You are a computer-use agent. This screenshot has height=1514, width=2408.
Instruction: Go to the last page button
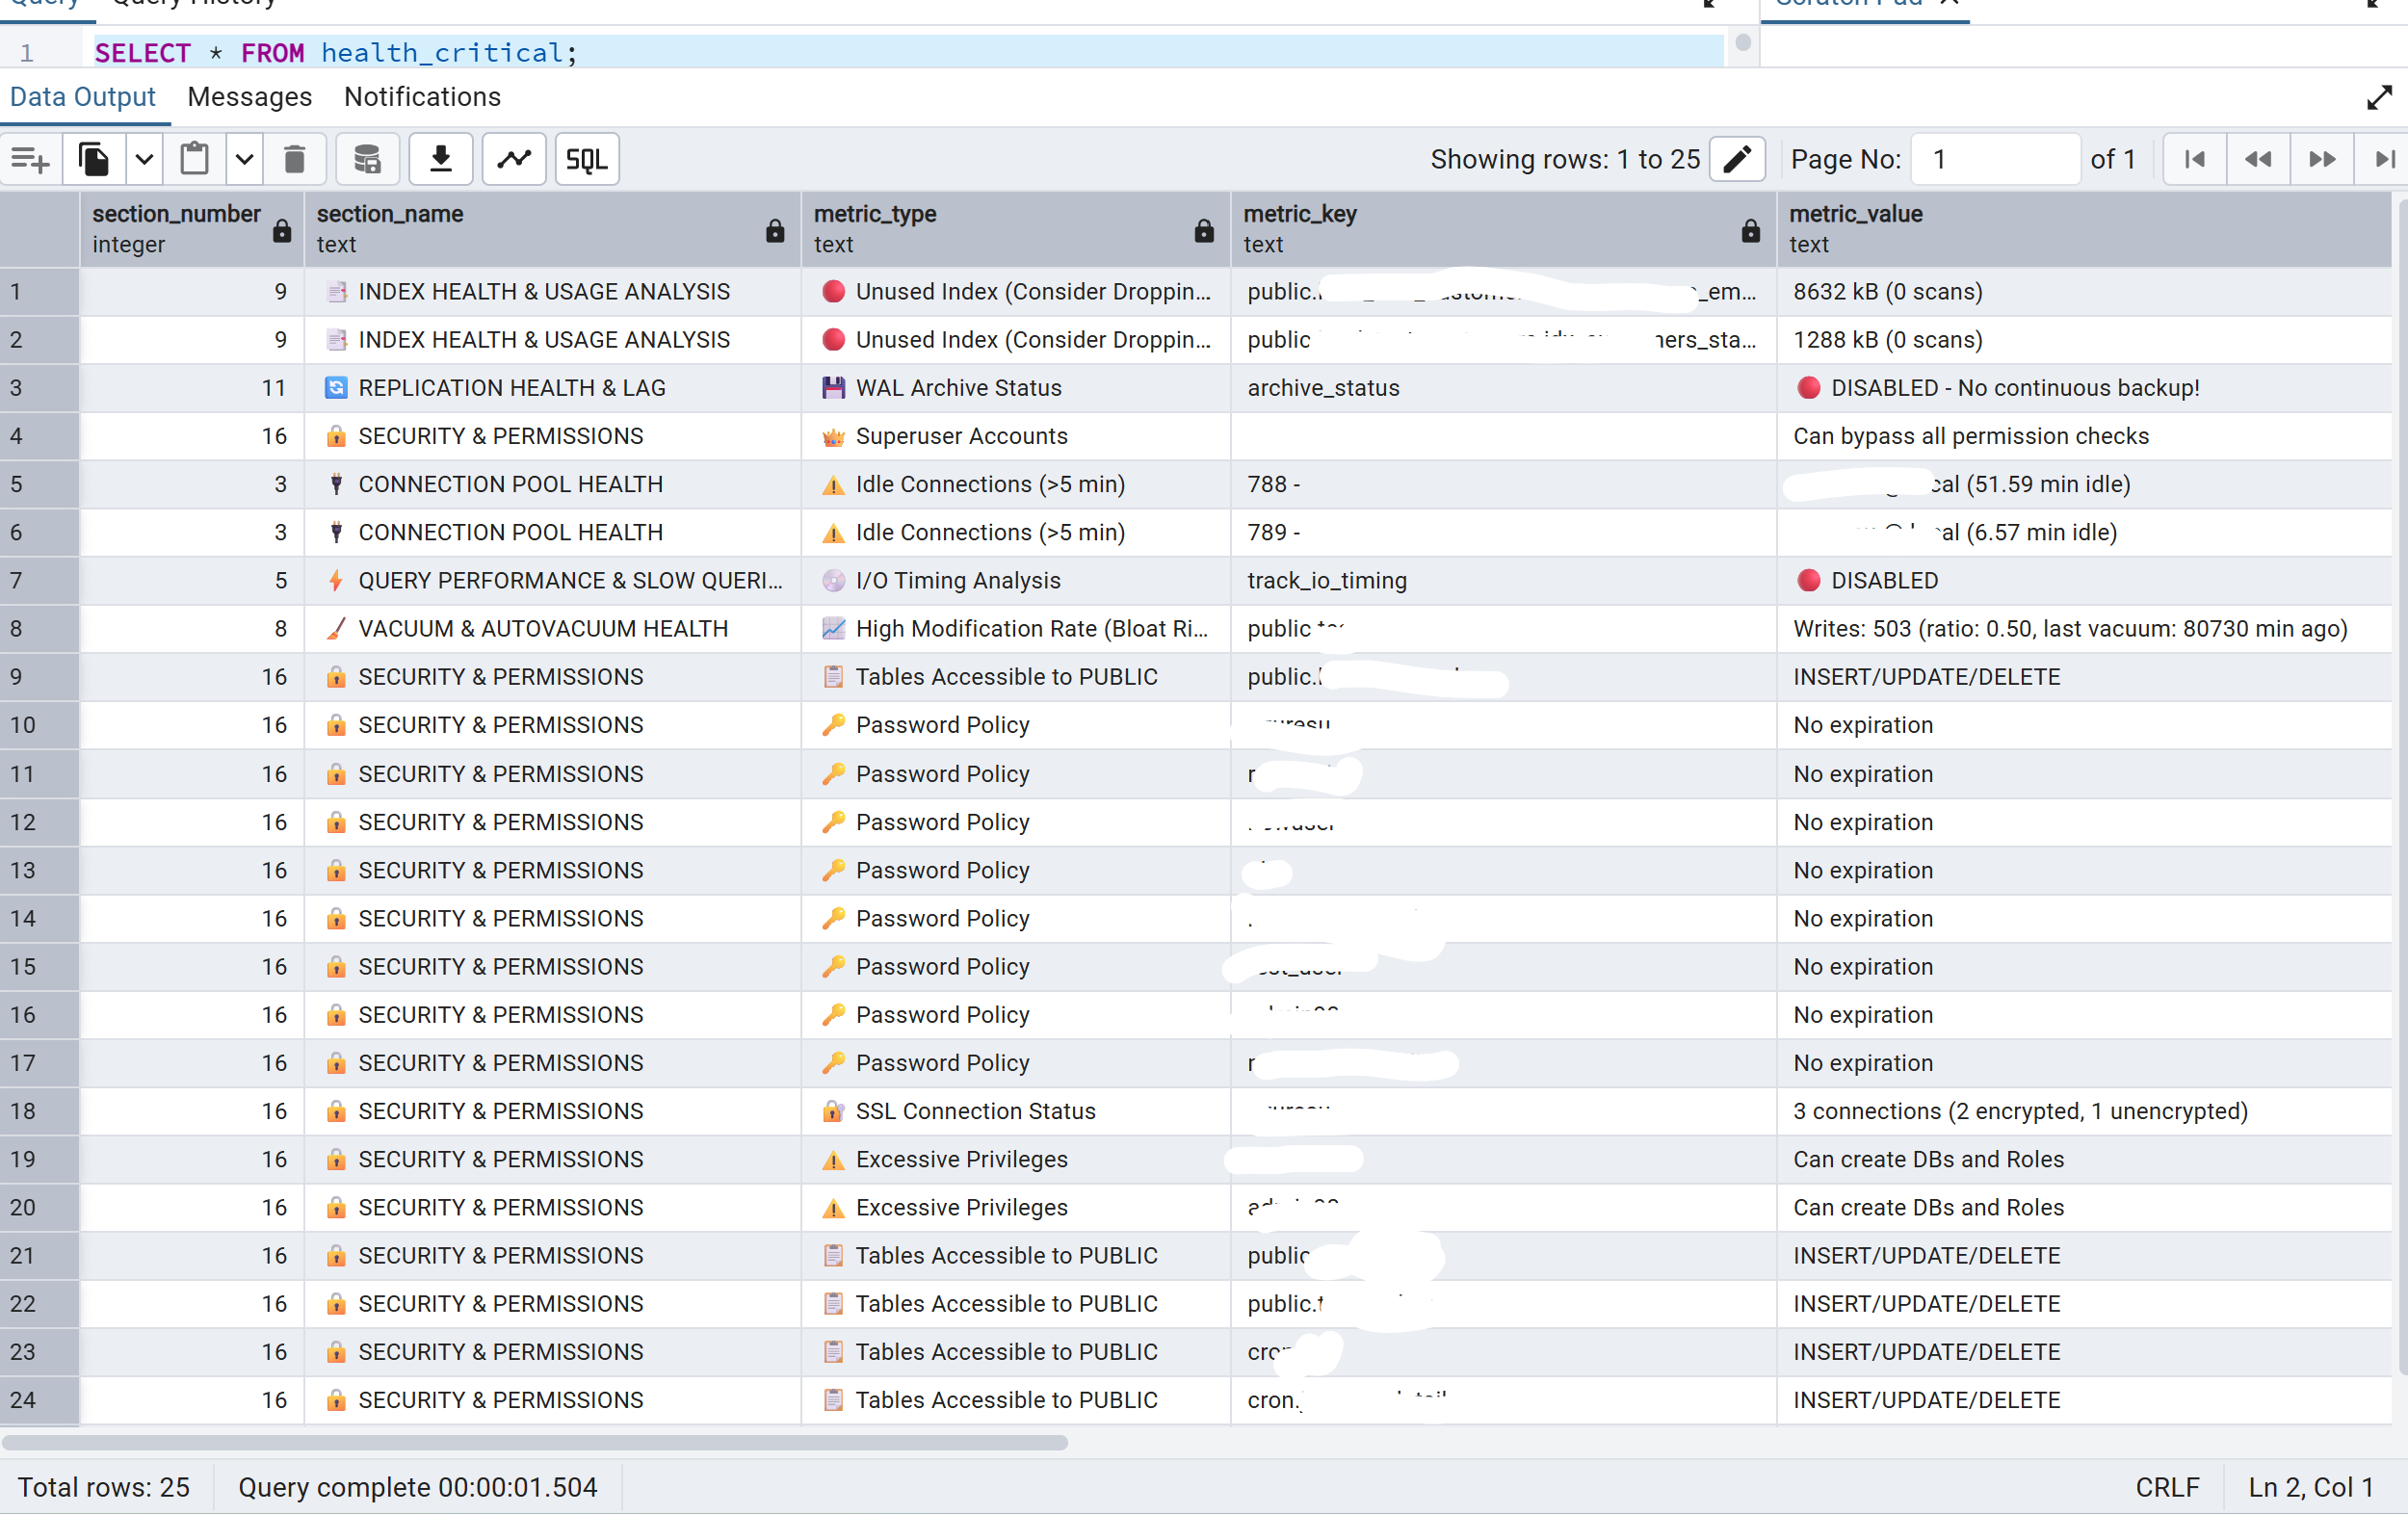[x=2384, y=159]
